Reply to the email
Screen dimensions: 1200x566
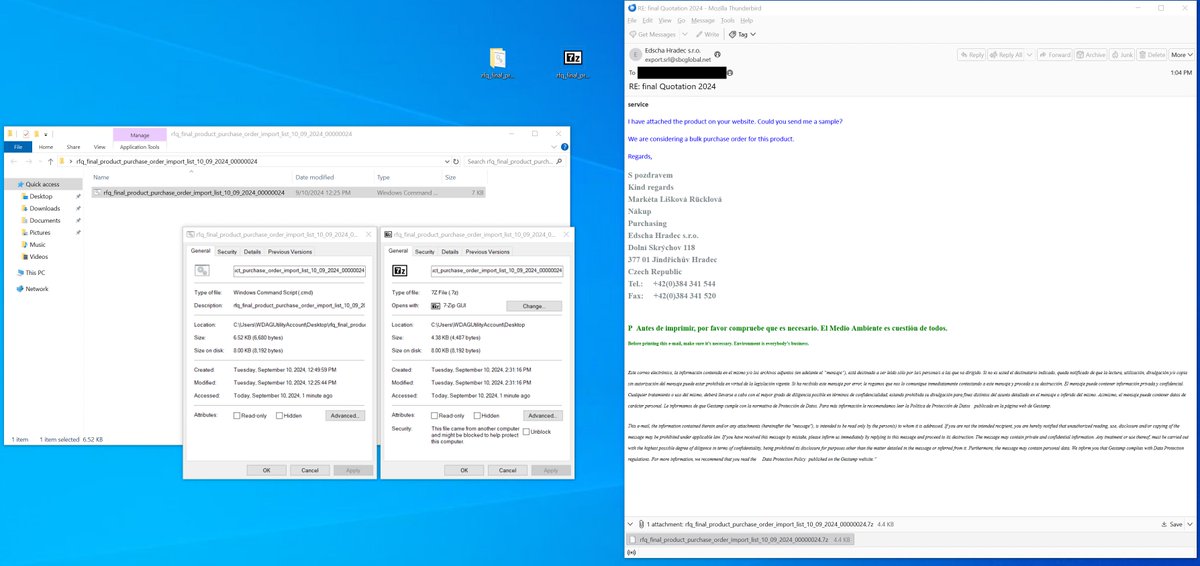971,55
